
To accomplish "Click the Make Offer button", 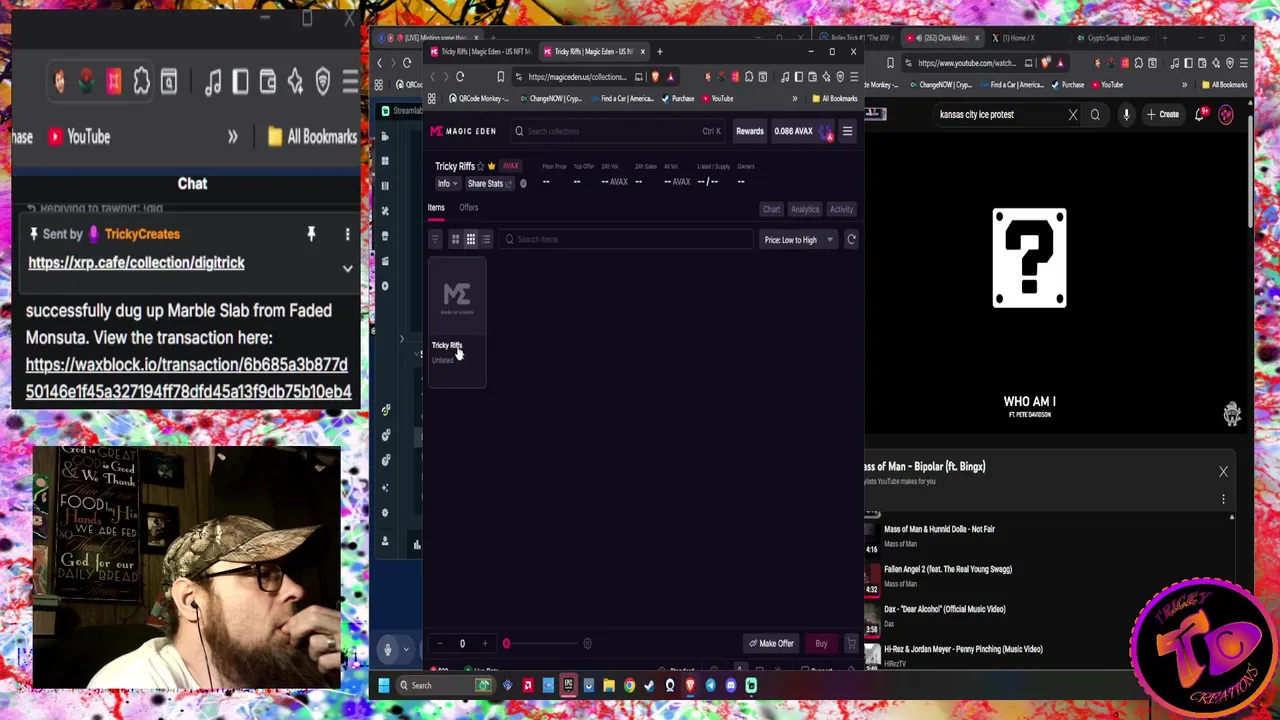I will (x=771, y=644).
